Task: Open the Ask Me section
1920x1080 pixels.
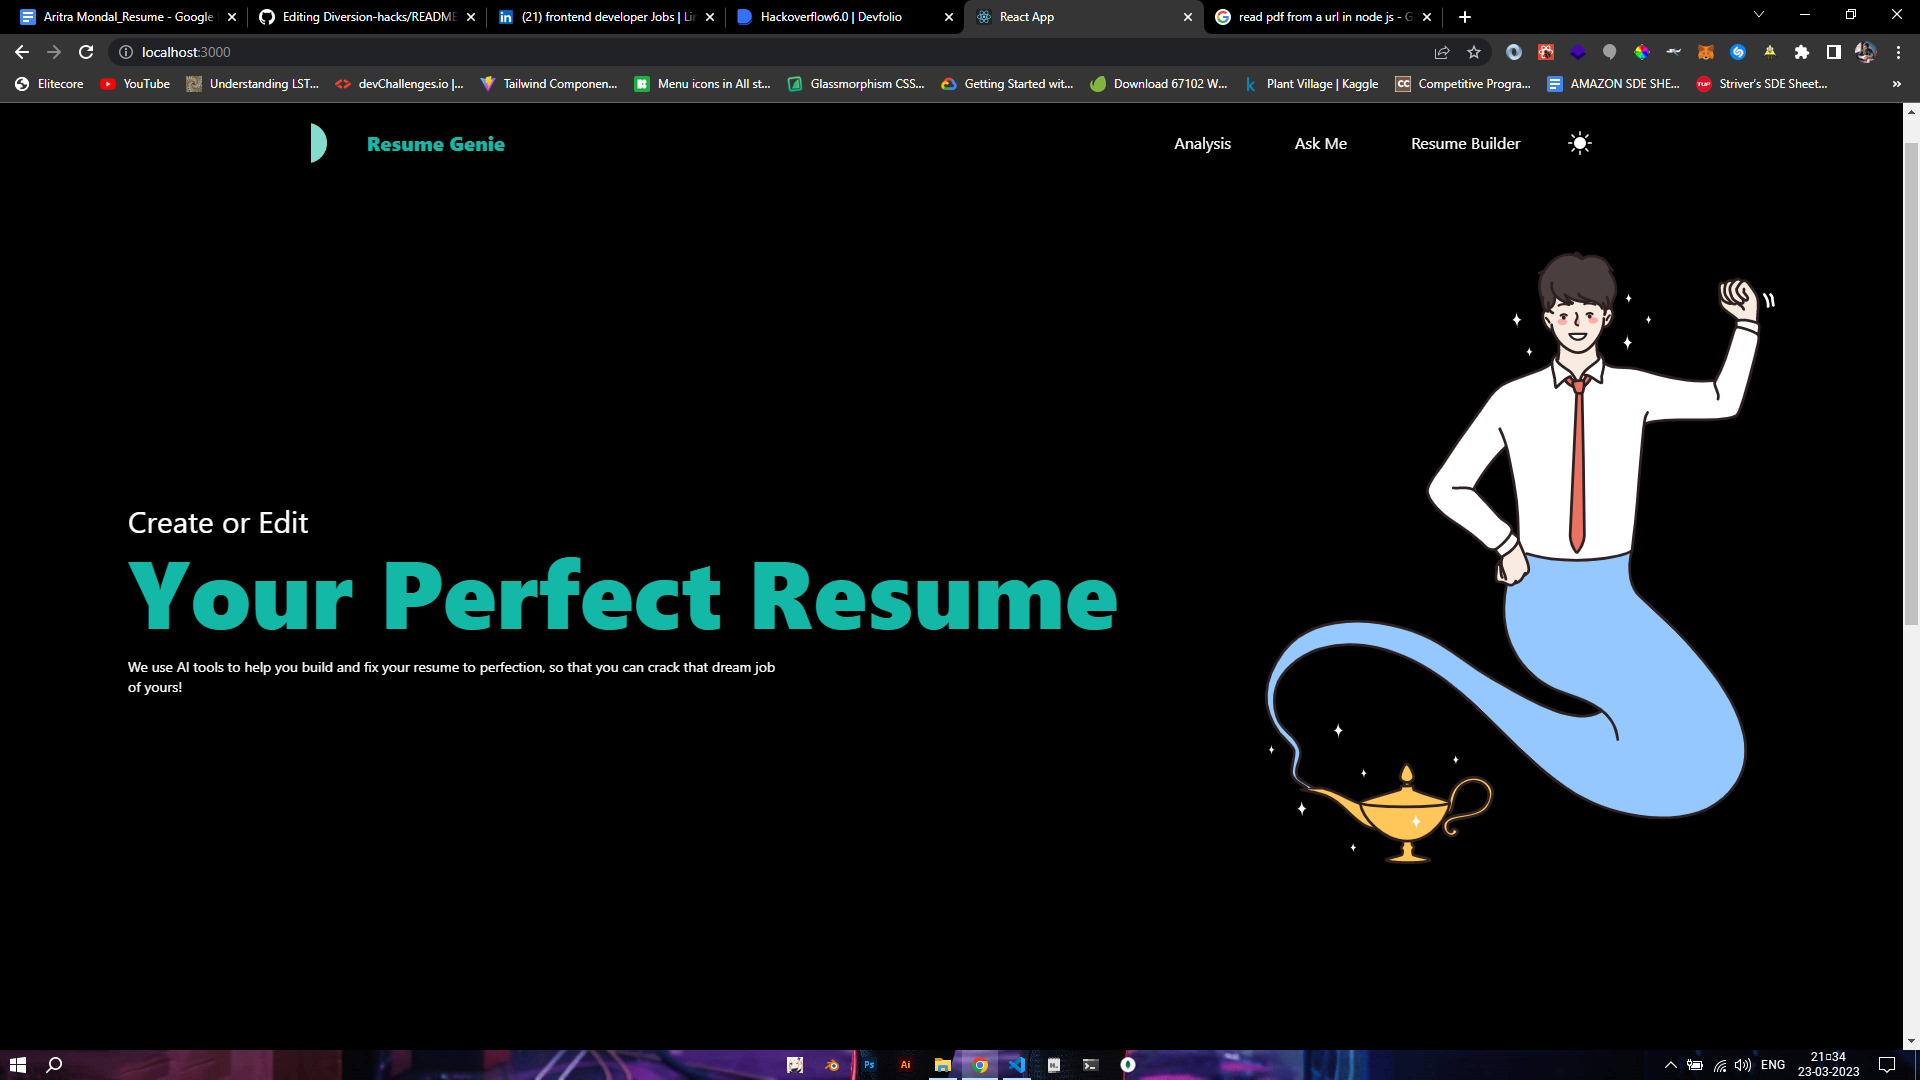Action: point(1320,143)
